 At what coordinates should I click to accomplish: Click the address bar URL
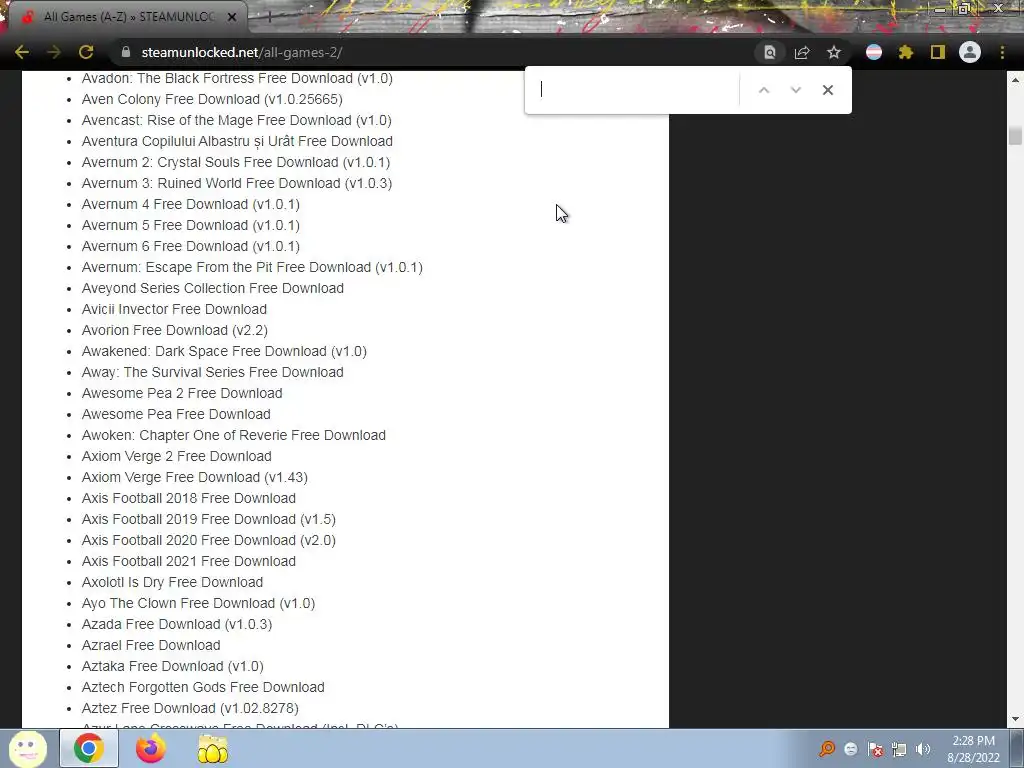tap(242, 52)
